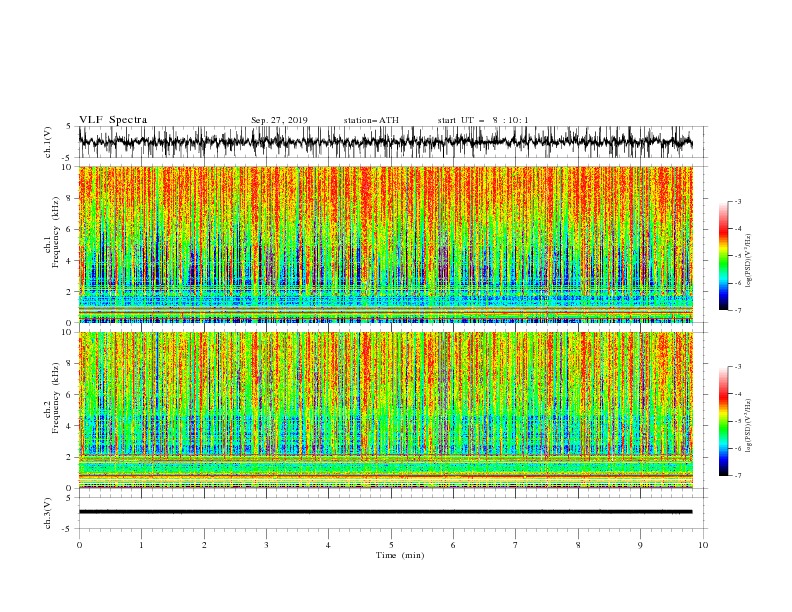Click the "-7" tick on ch.2 colorbar
The image size is (792, 612).
738,476
